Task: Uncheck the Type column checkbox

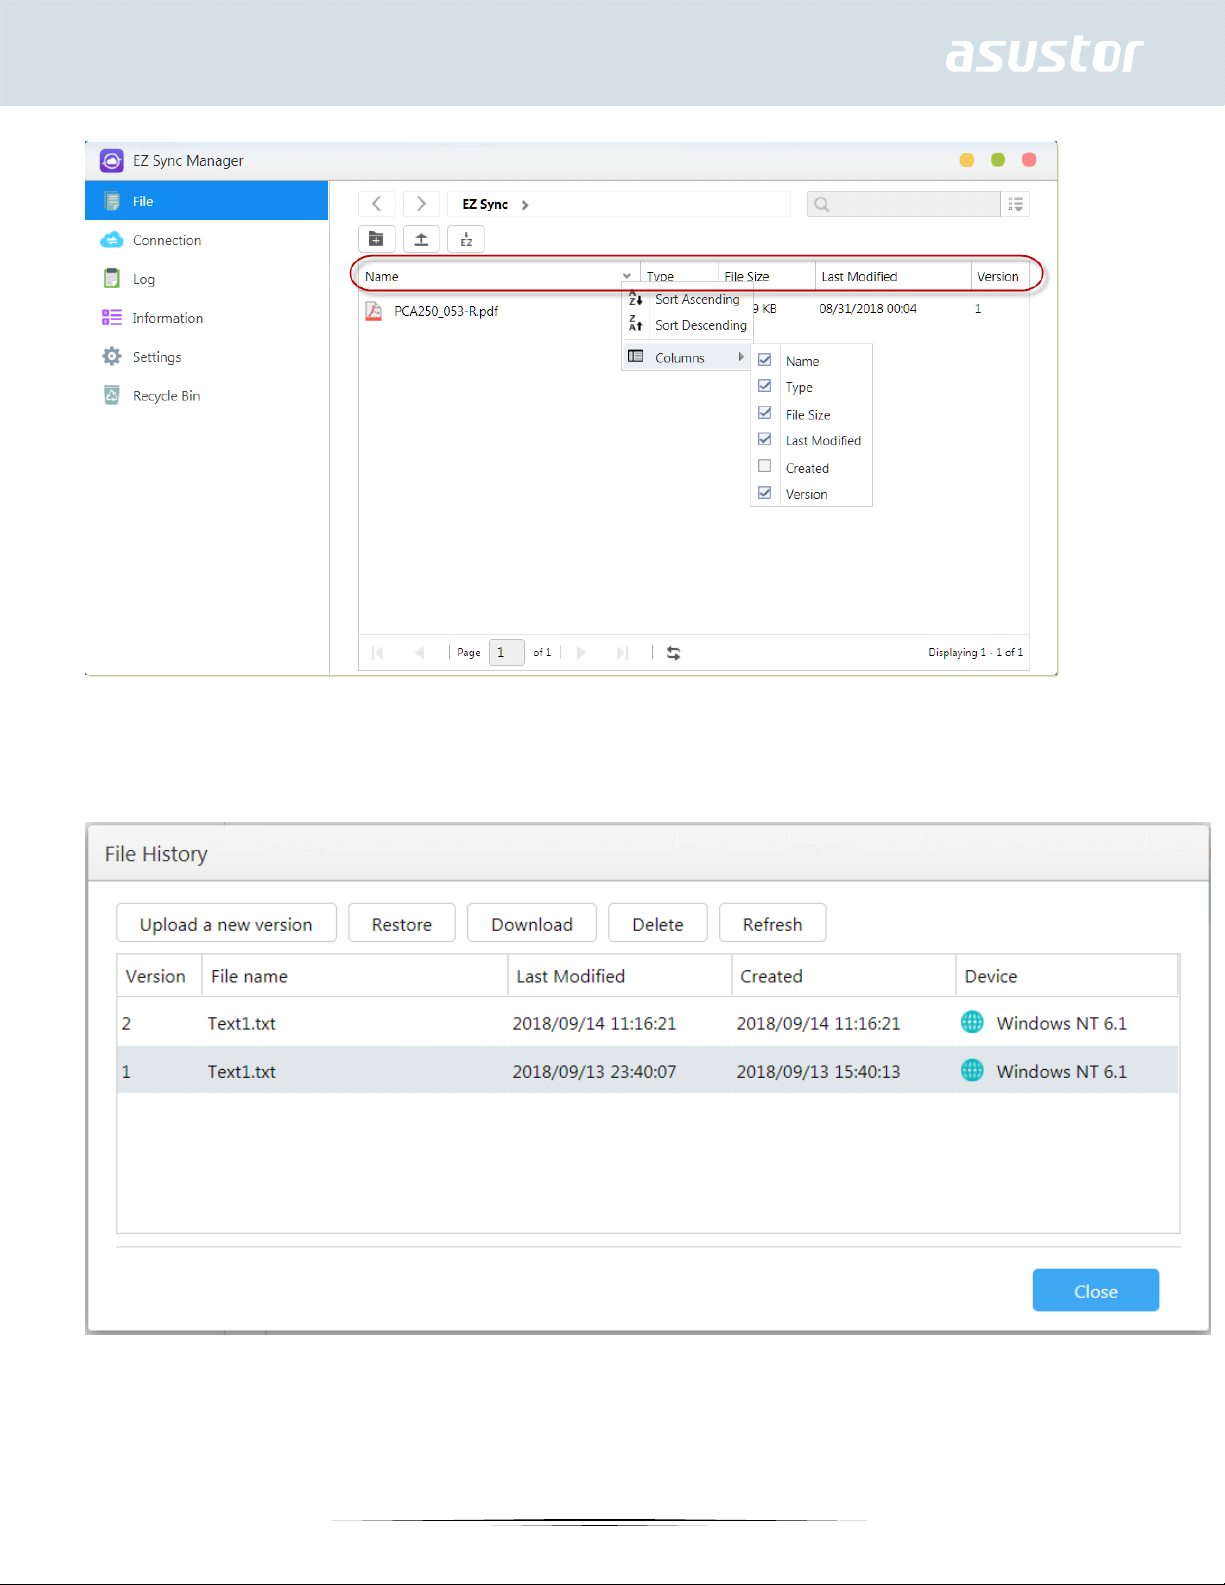Action: tap(765, 386)
